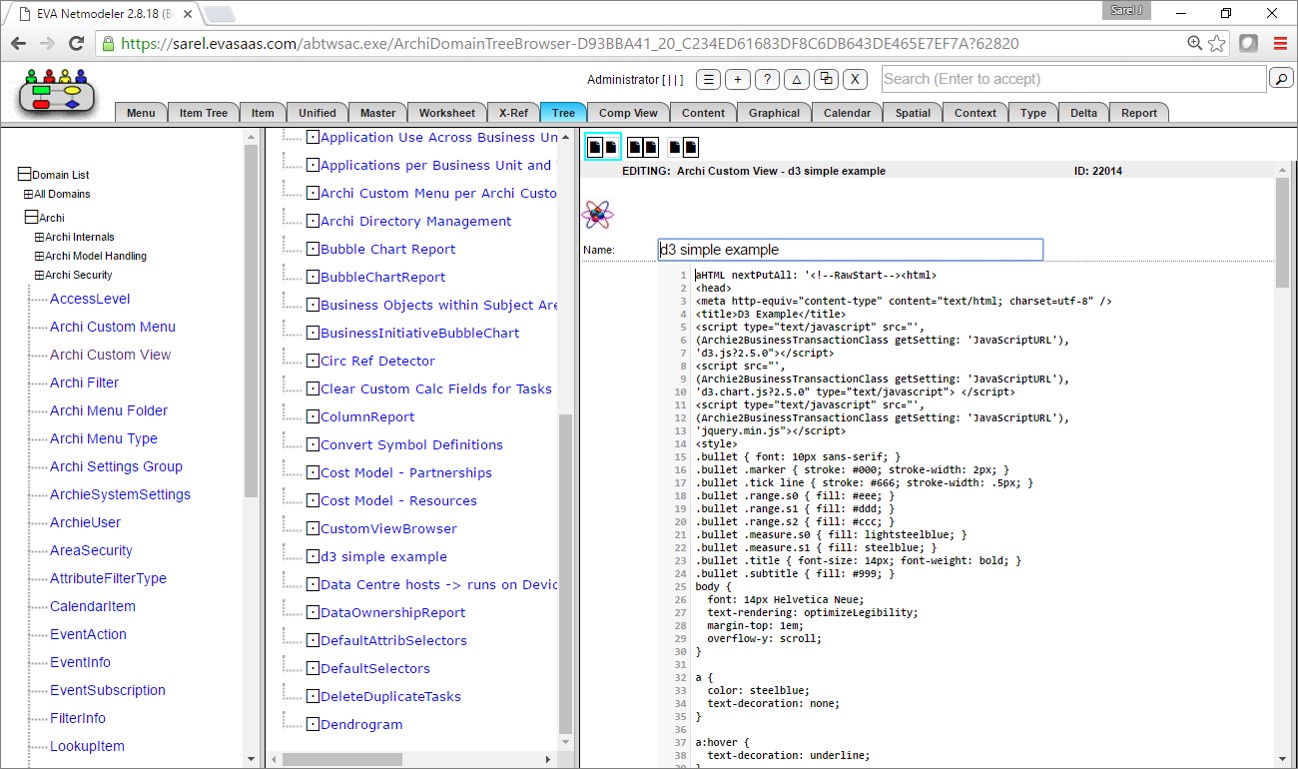The width and height of the screenshot is (1298, 769).
Task: Click the hamburger lines toolbar button
Action: (708, 80)
